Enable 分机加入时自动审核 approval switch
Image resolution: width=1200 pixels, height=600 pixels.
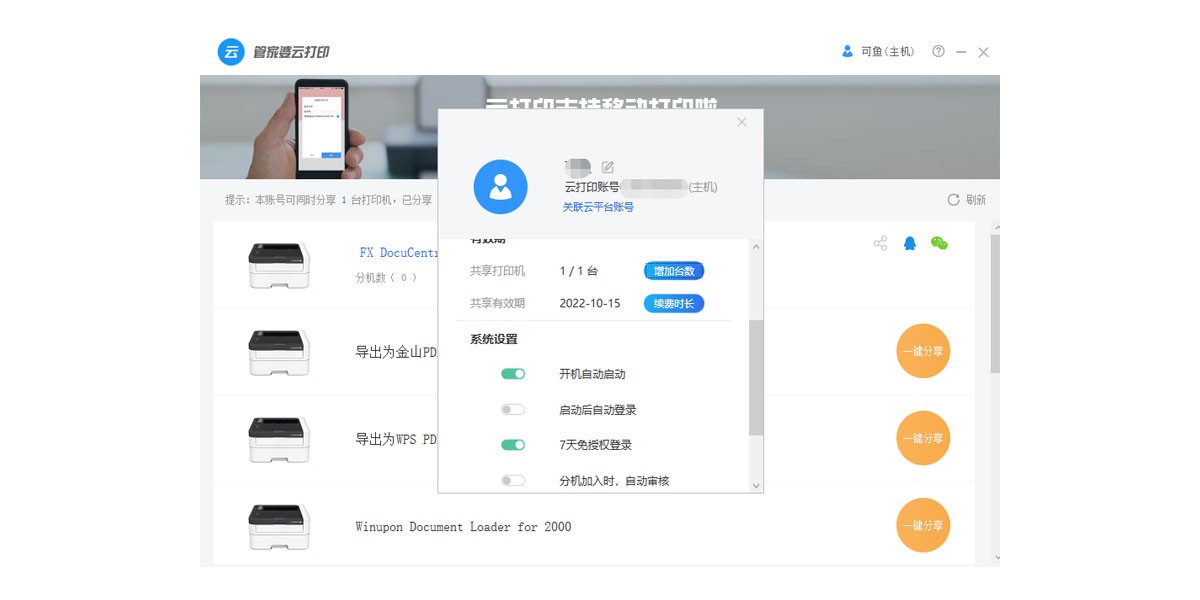(513, 480)
